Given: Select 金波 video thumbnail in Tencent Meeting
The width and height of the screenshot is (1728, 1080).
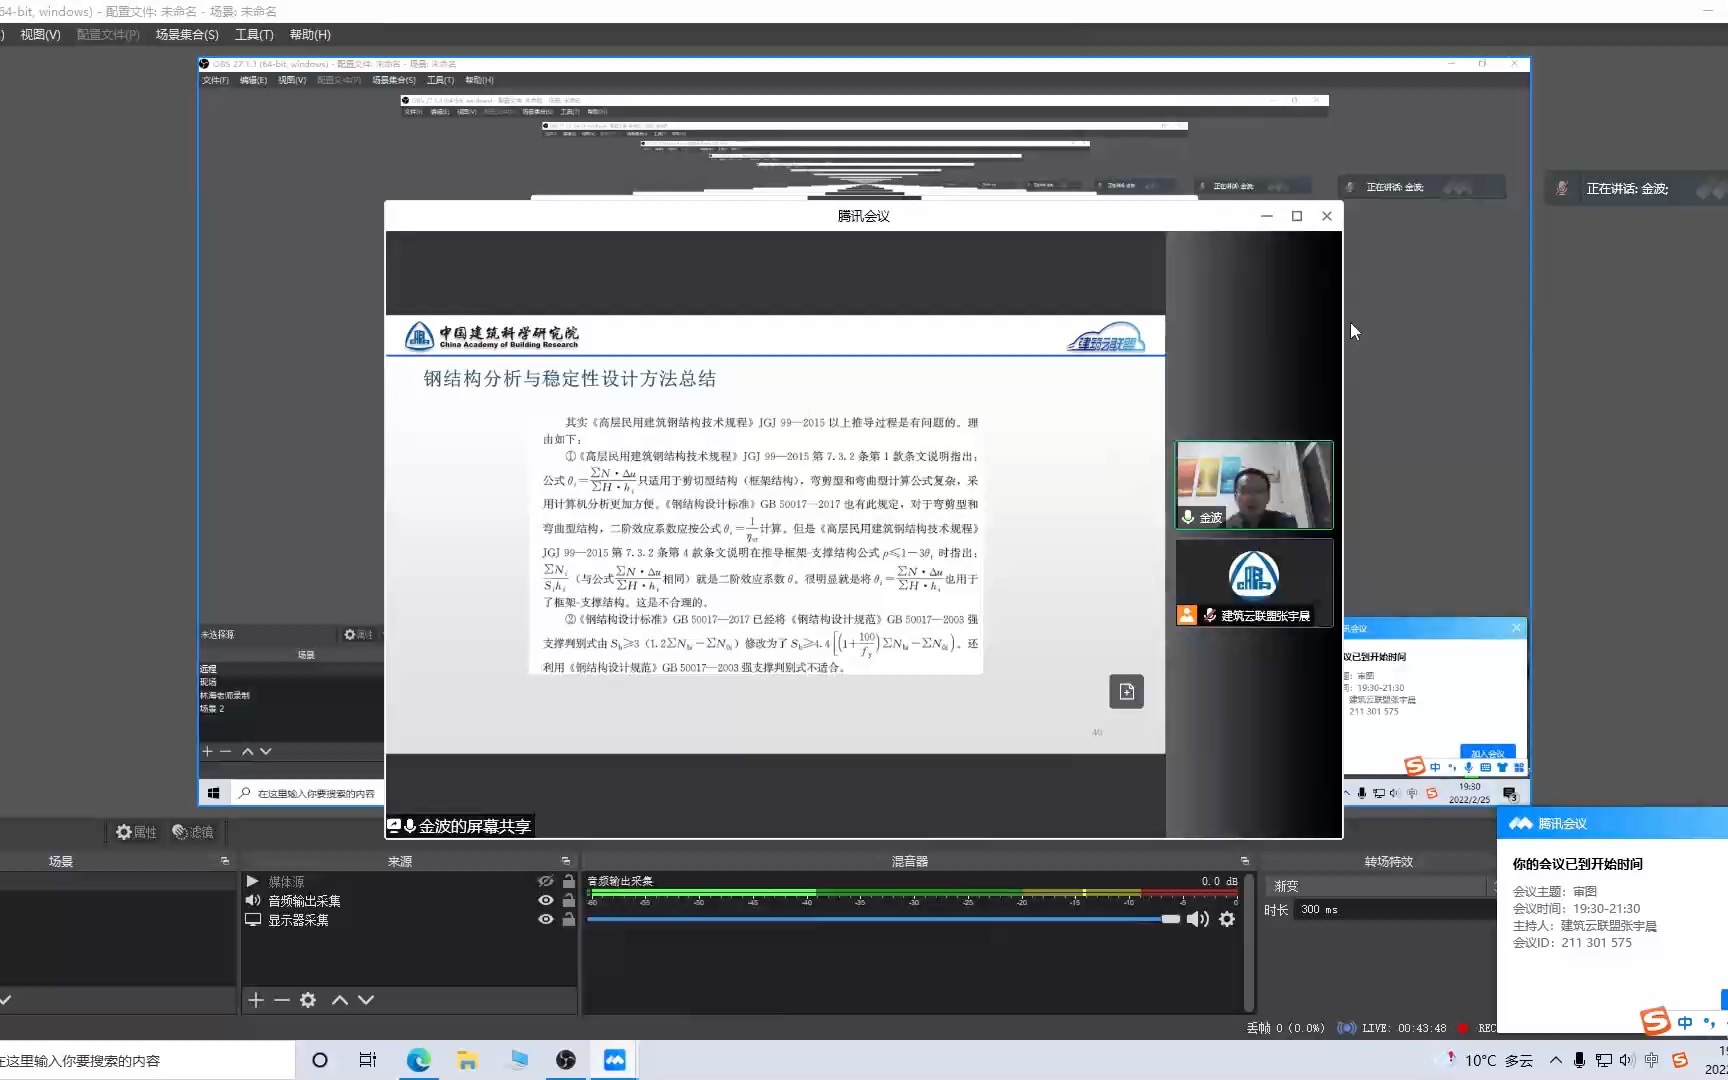Looking at the screenshot, I should point(1254,485).
